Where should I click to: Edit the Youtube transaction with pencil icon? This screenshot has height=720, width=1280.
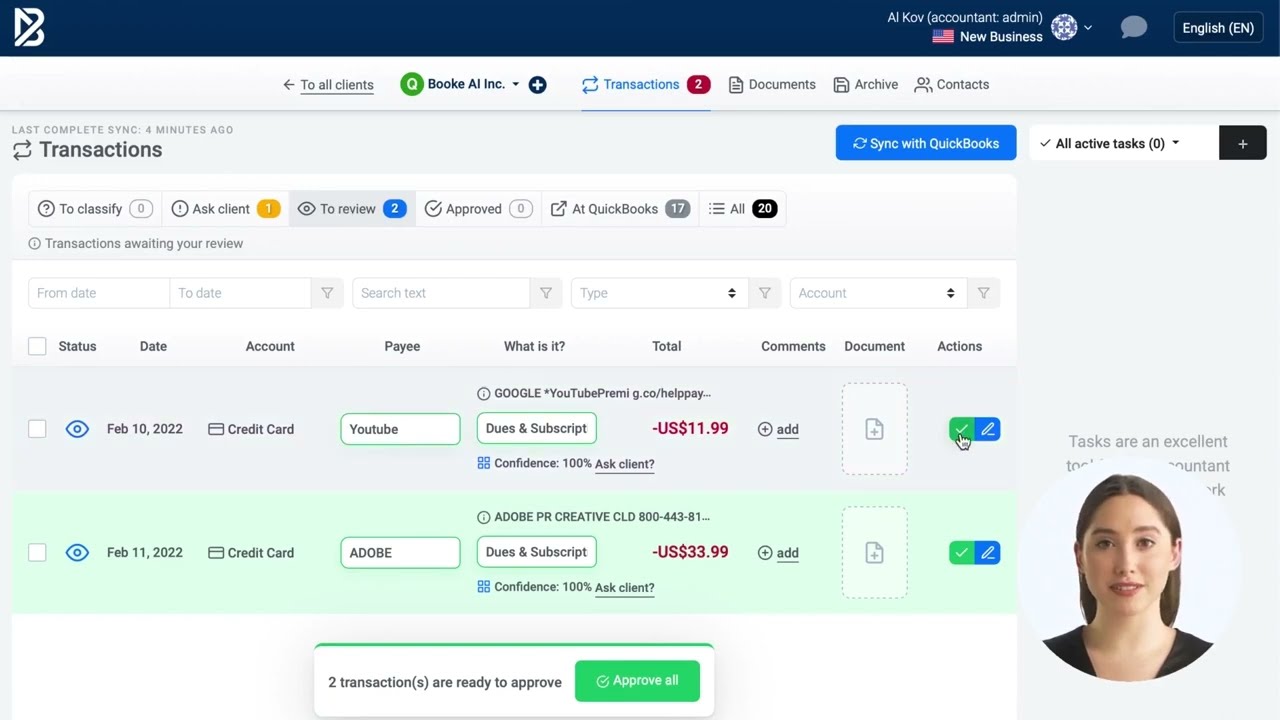pos(987,429)
